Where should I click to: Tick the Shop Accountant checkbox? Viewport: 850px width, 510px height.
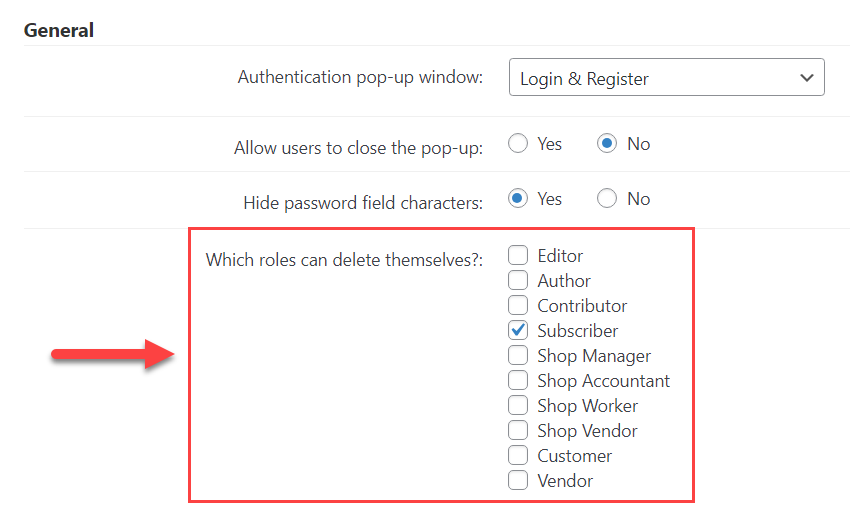point(518,380)
